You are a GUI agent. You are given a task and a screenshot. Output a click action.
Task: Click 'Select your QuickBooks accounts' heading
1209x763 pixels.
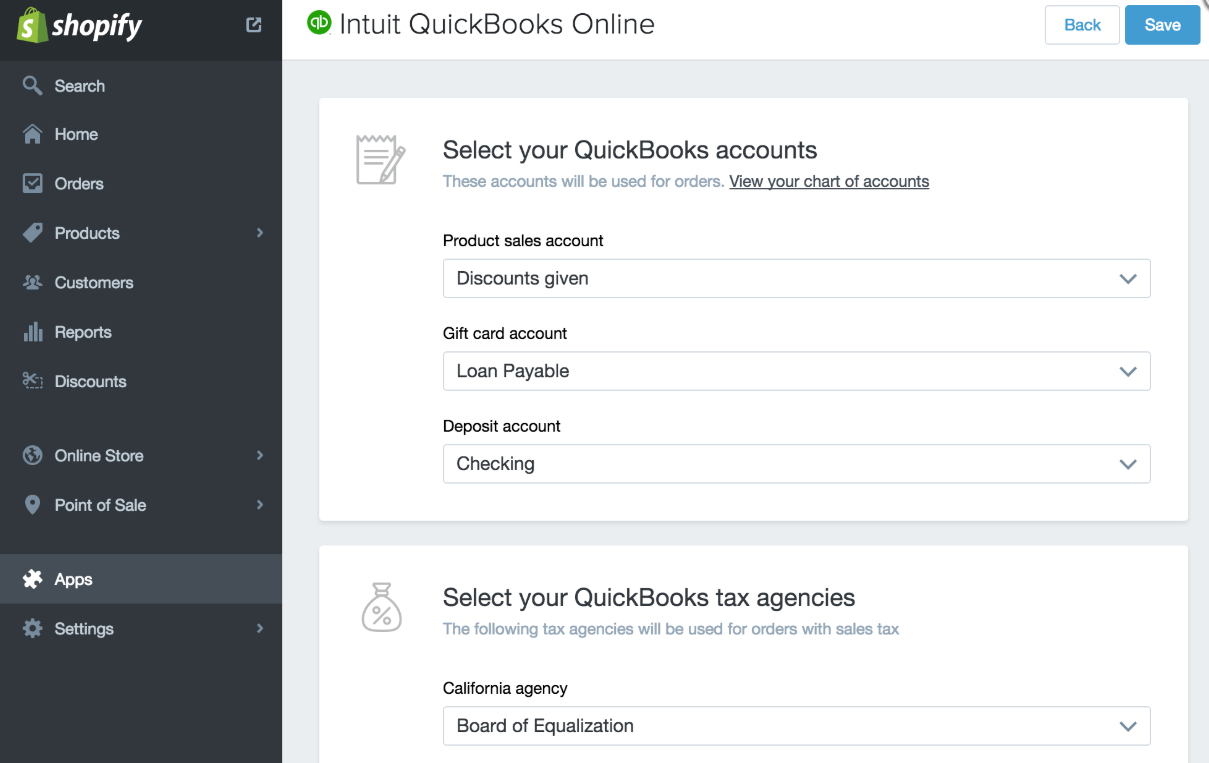click(x=630, y=150)
